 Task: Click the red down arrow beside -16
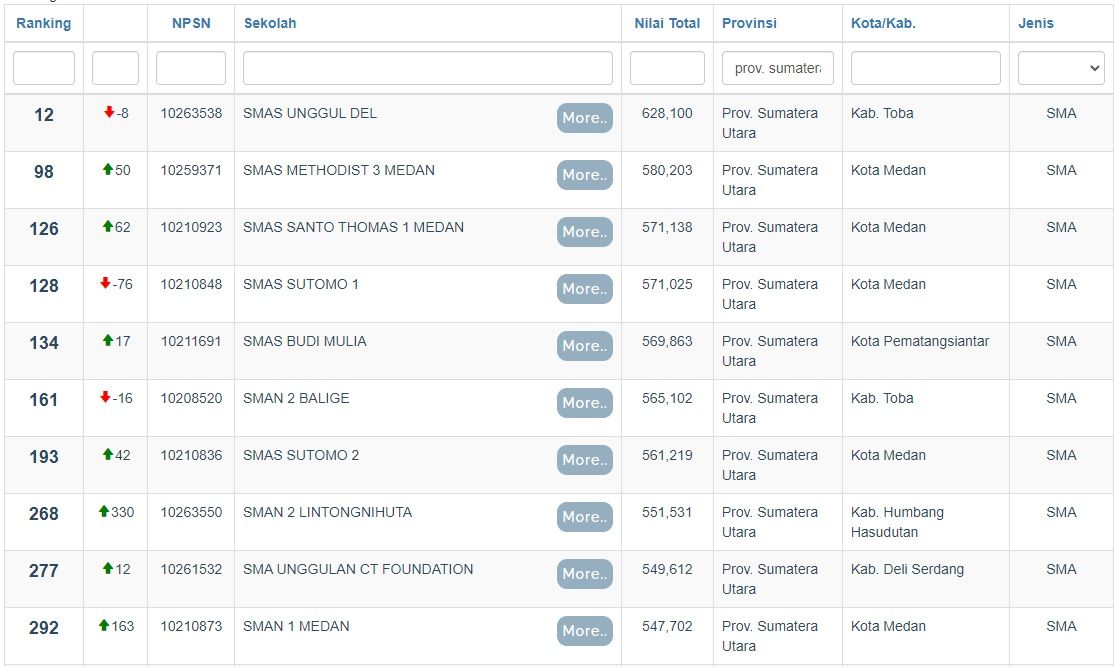pos(105,397)
